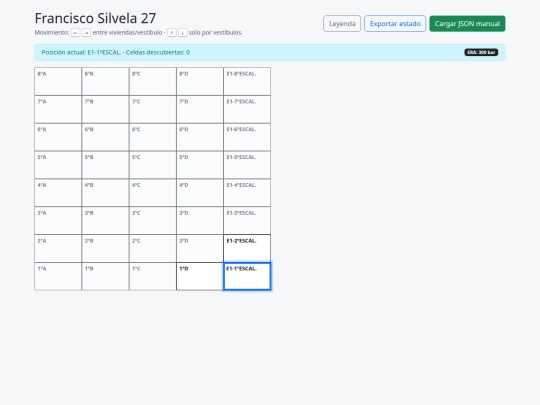Select cell 4ºA
Image resolution: width=540 pixels, height=405 pixels.
tap(58, 193)
